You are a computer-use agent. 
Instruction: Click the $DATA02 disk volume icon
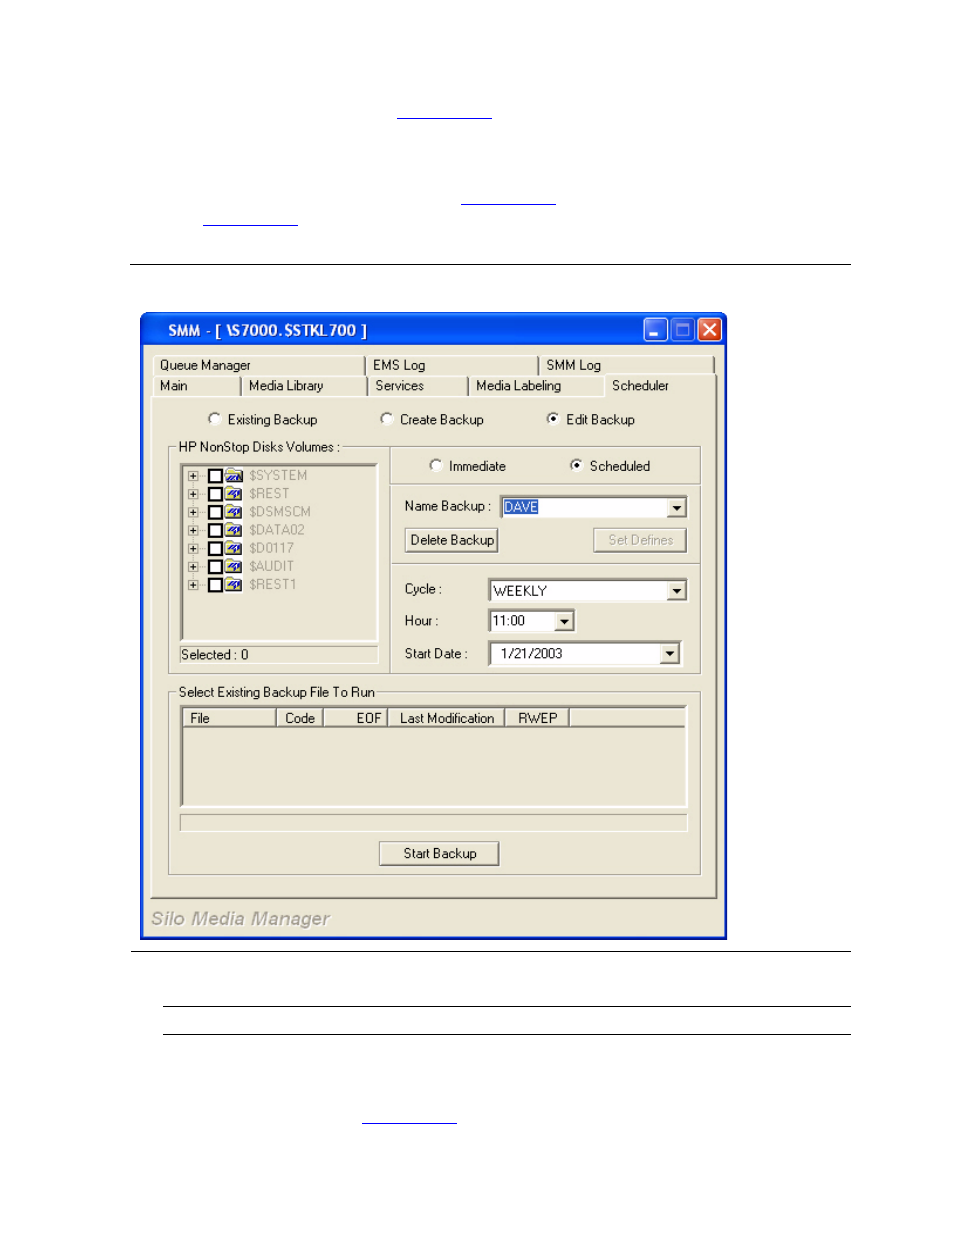point(234,530)
